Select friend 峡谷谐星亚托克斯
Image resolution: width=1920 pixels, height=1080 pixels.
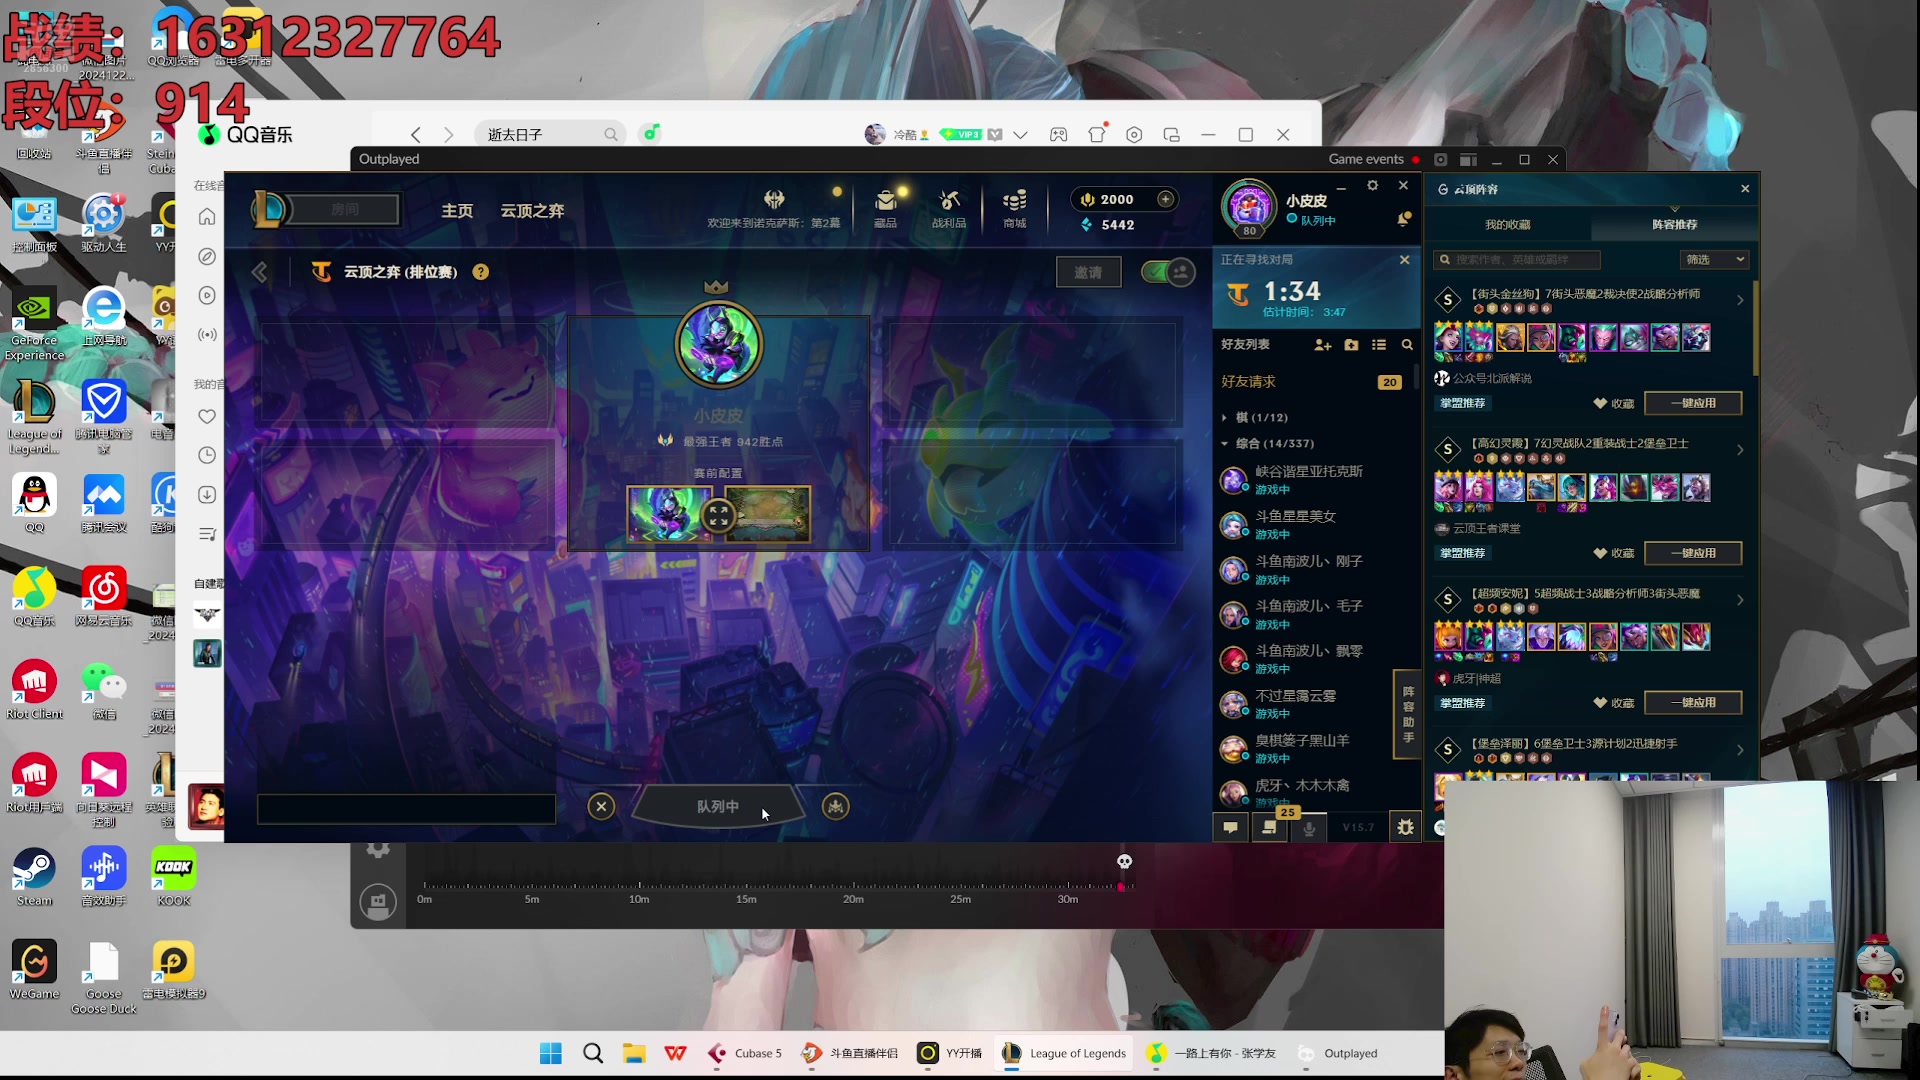point(1314,480)
